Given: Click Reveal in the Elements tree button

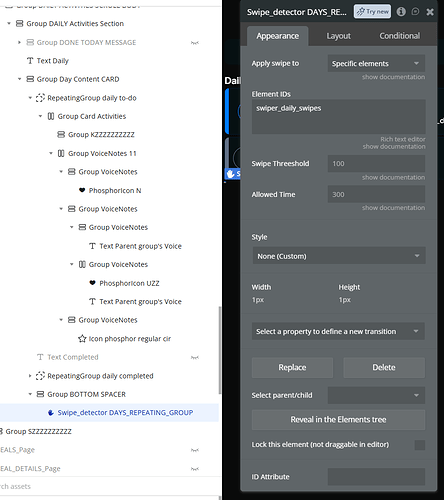Looking at the screenshot, I should click(338, 419).
